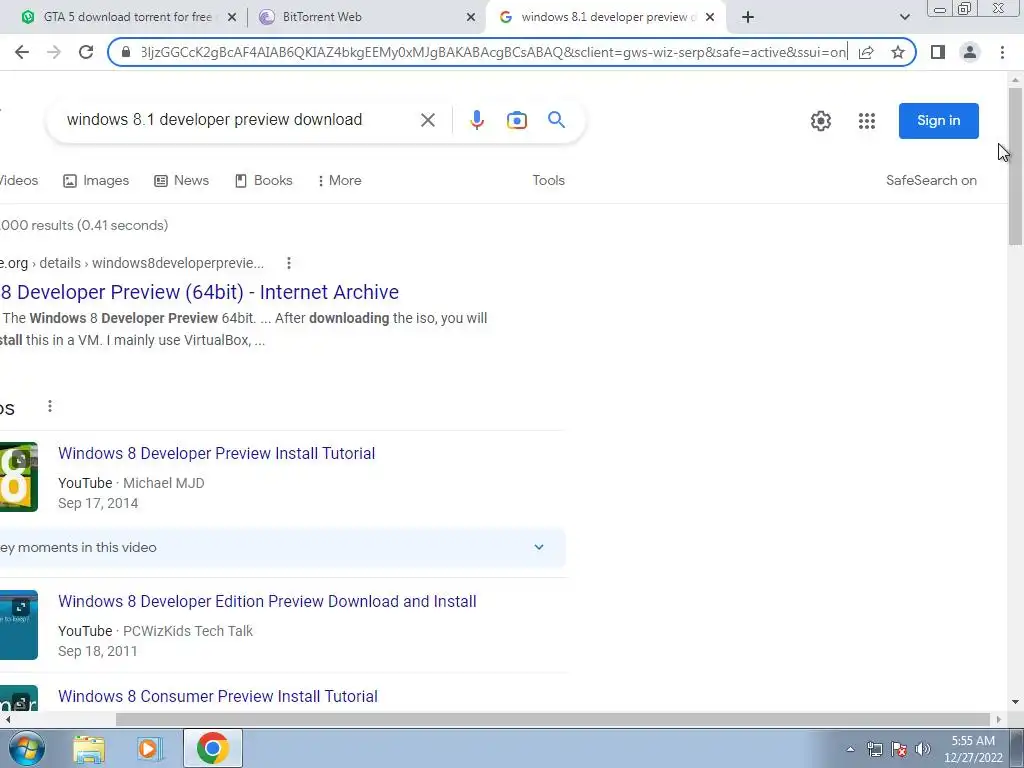
Task: Open the Google apps grid
Action: pyautogui.click(x=867, y=121)
